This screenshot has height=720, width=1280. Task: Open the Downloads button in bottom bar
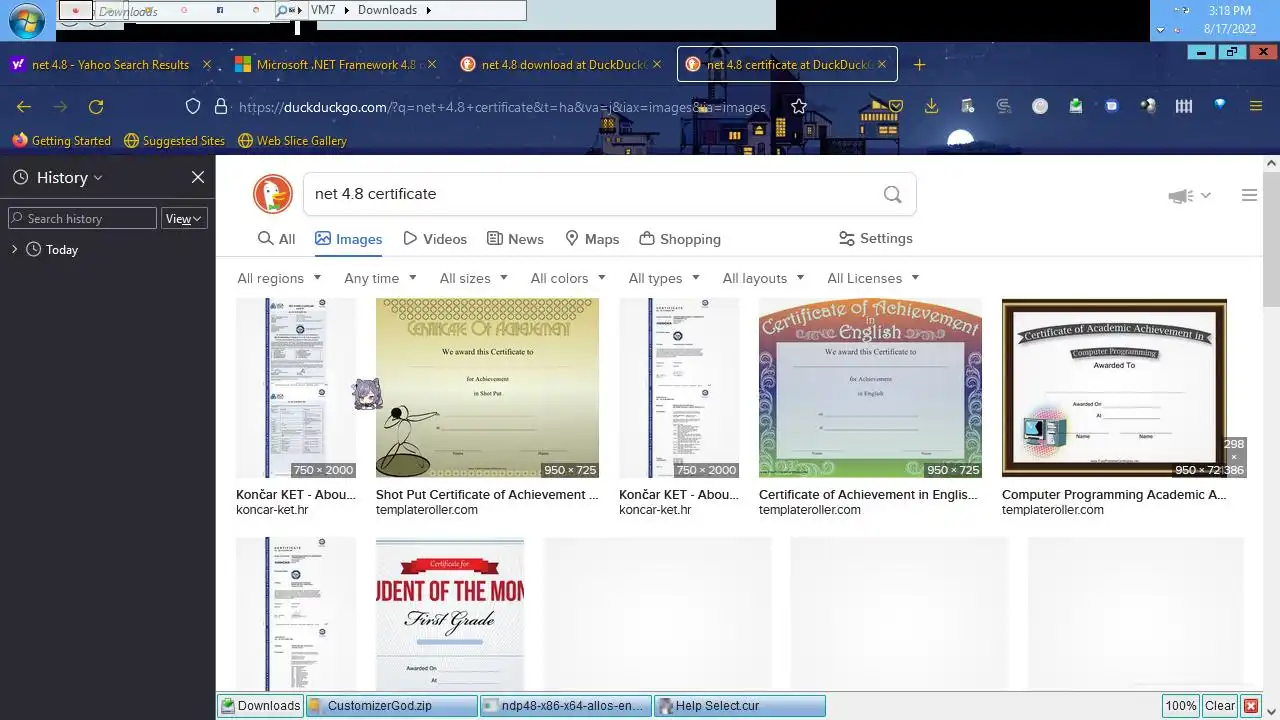[260, 706]
